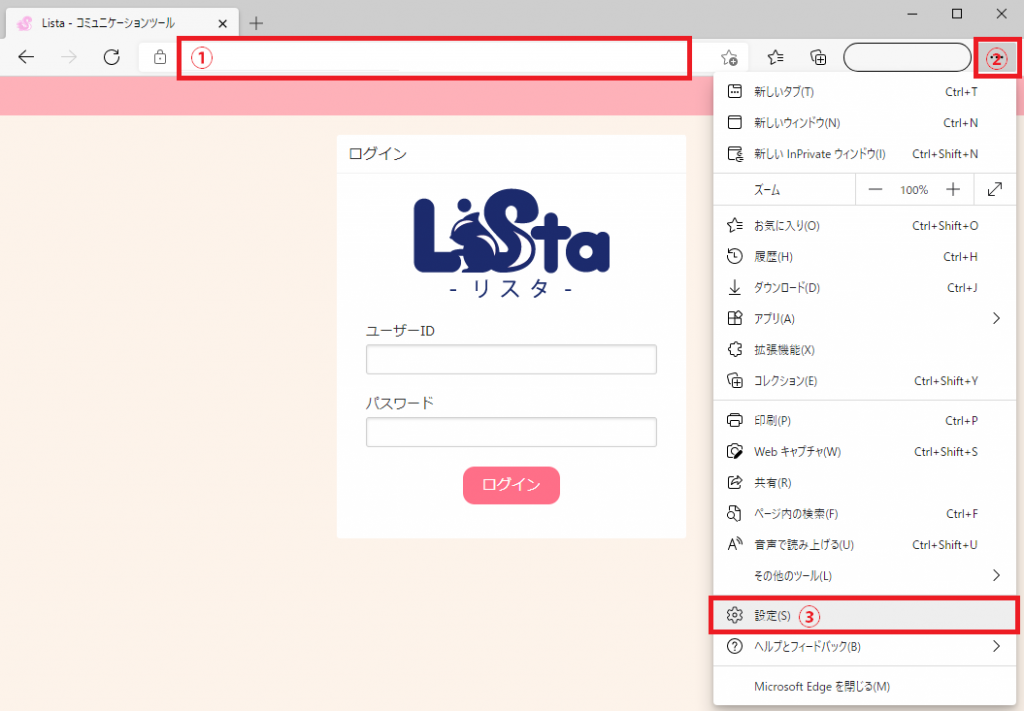Open コレクション(E) menu item
Viewport: 1024px width, 711px height.
pyautogui.click(x=864, y=381)
